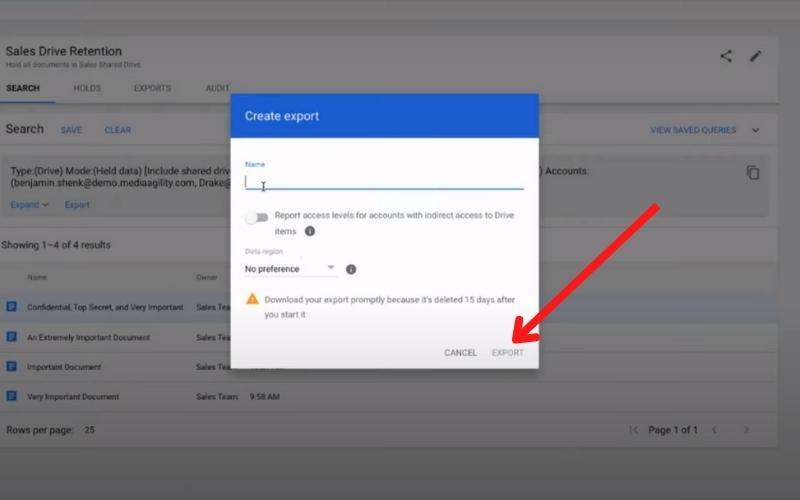The image size is (800, 500).
Task: Click info icon next to Drive items
Action: (310, 231)
